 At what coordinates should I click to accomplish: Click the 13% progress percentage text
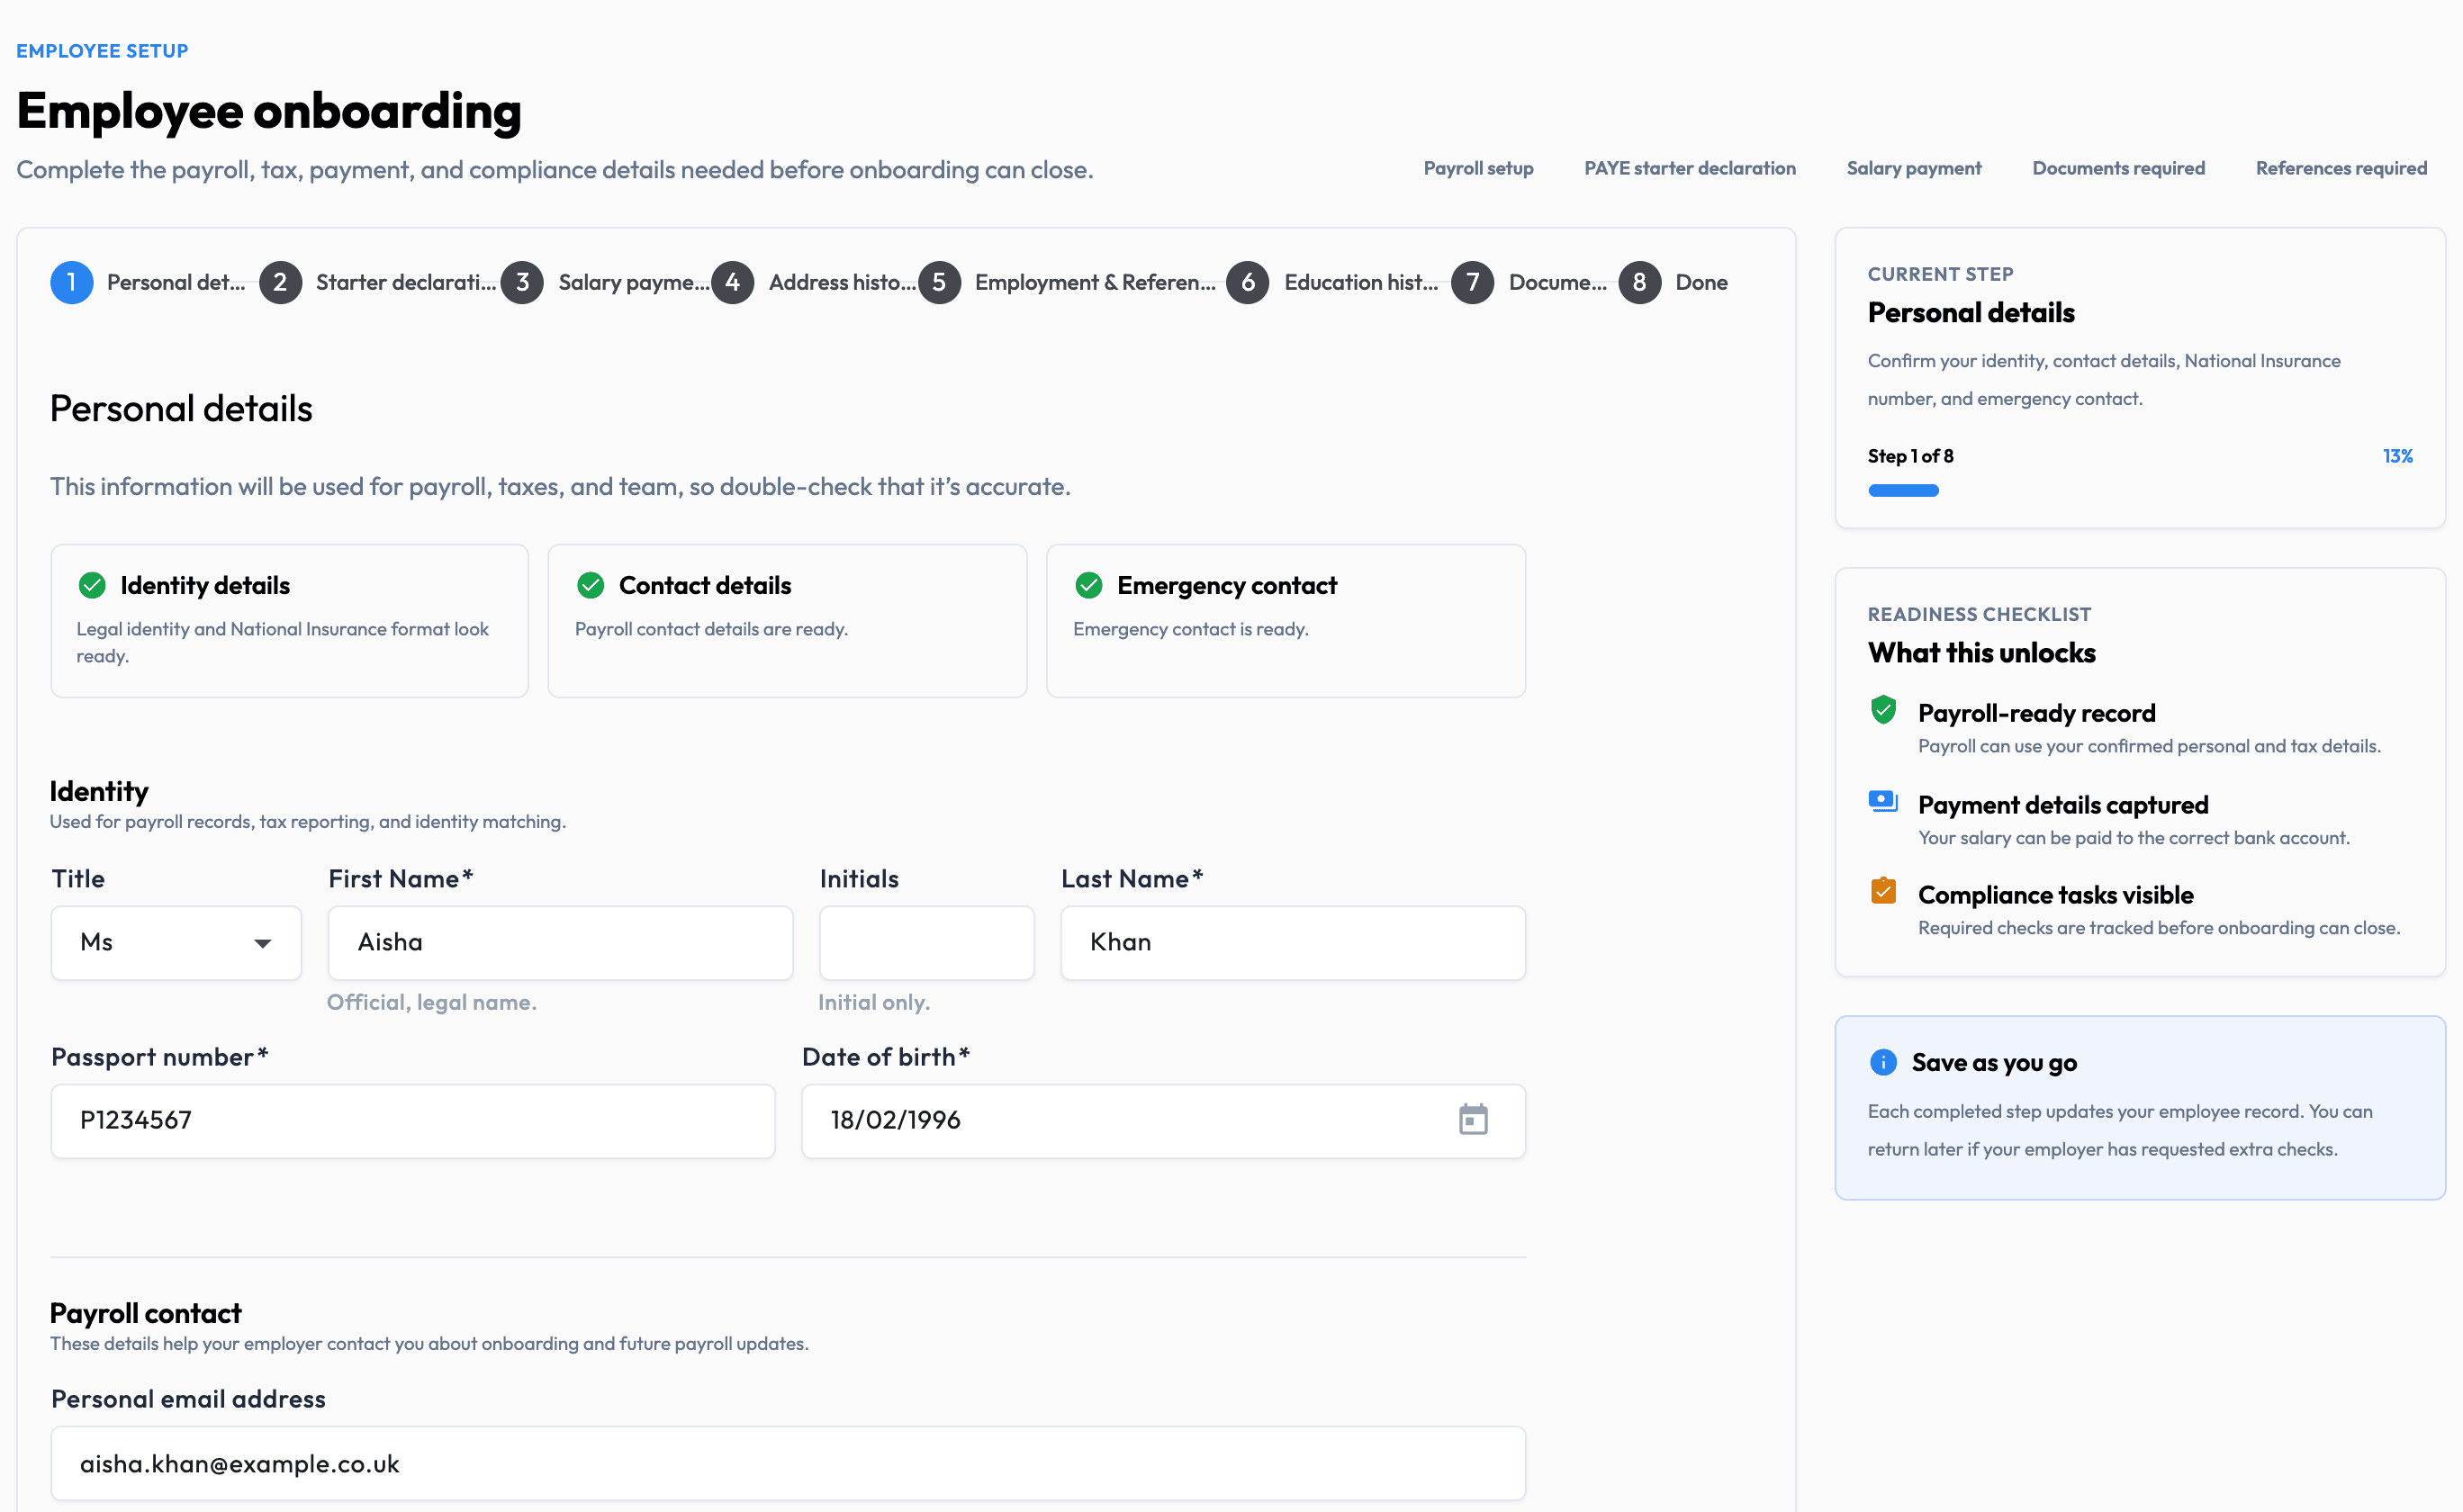(x=2398, y=456)
